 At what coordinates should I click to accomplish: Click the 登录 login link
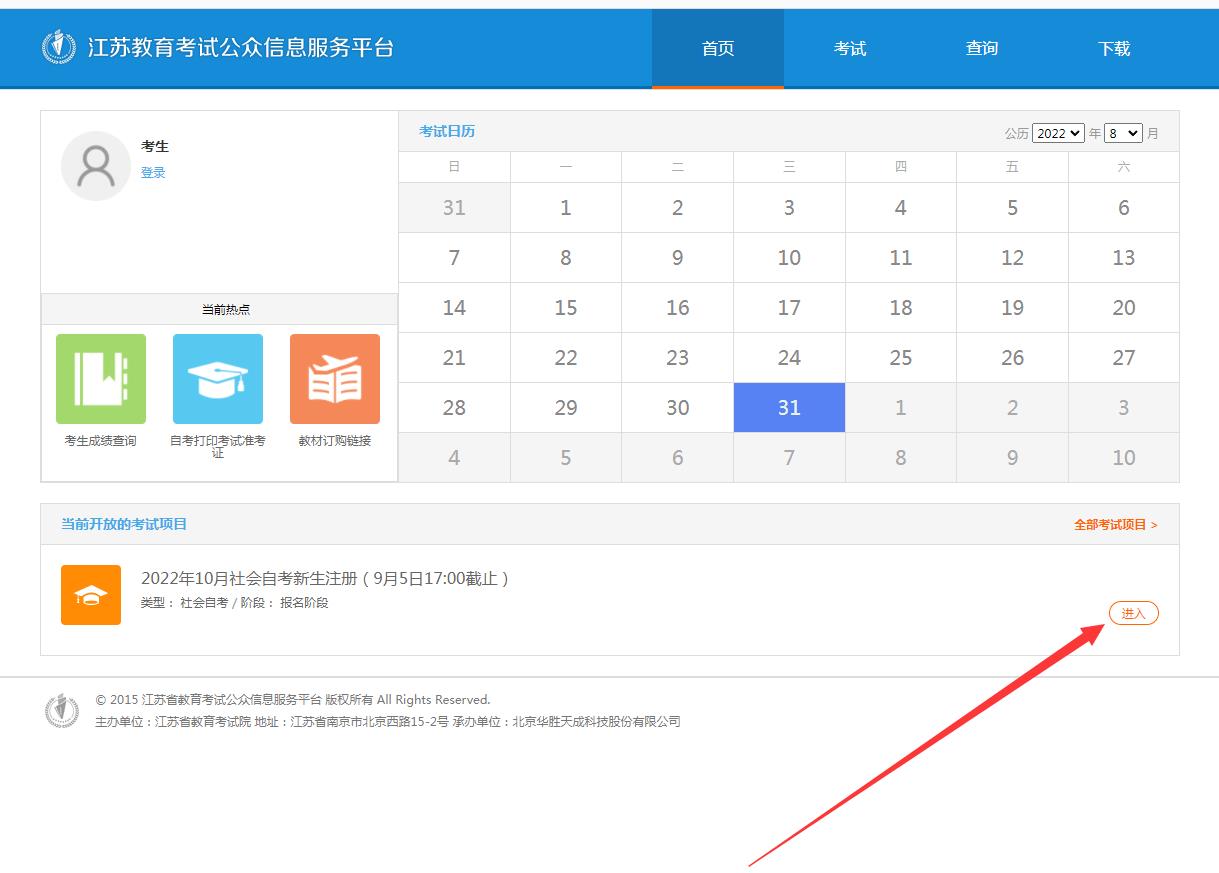tap(153, 173)
